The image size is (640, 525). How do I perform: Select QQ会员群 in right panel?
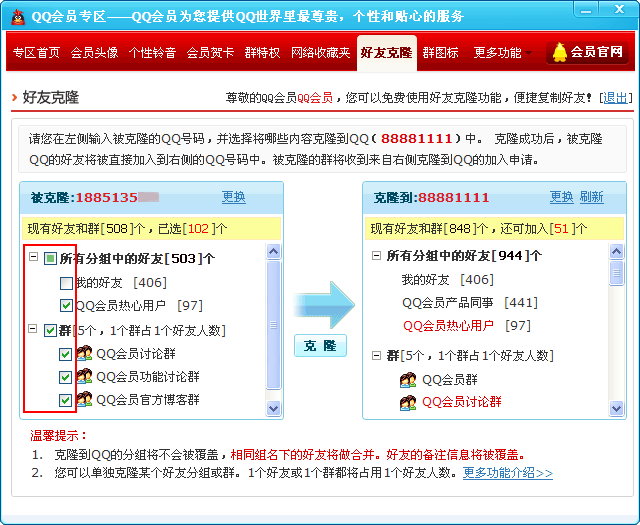coord(449,380)
